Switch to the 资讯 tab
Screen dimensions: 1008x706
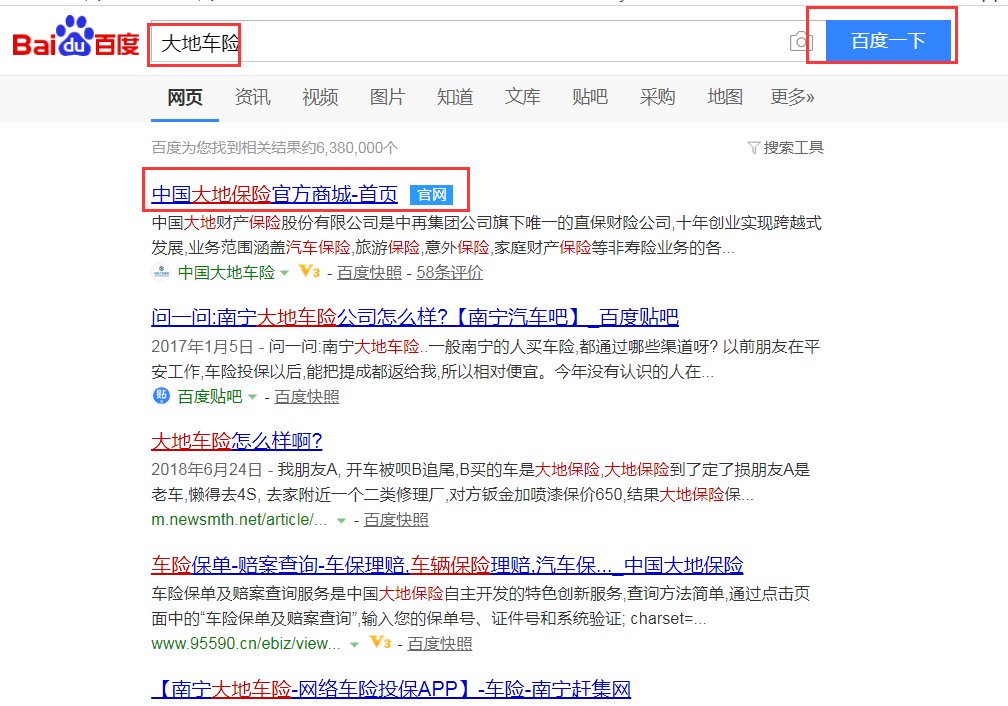[252, 97]
